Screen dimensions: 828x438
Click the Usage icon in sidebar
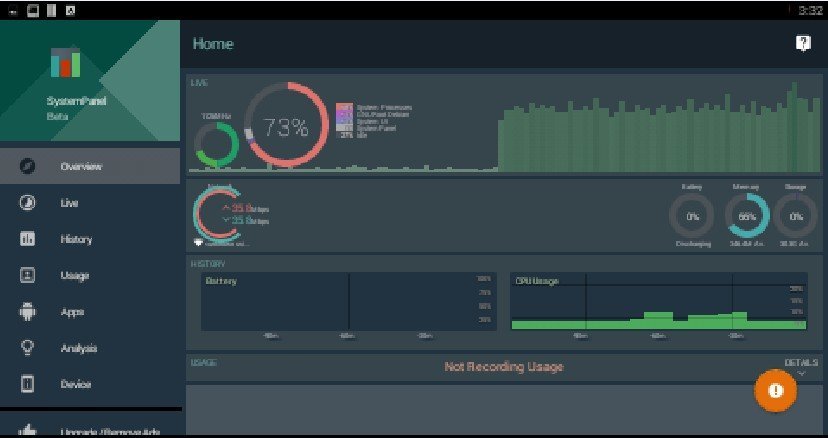point(28,275)
